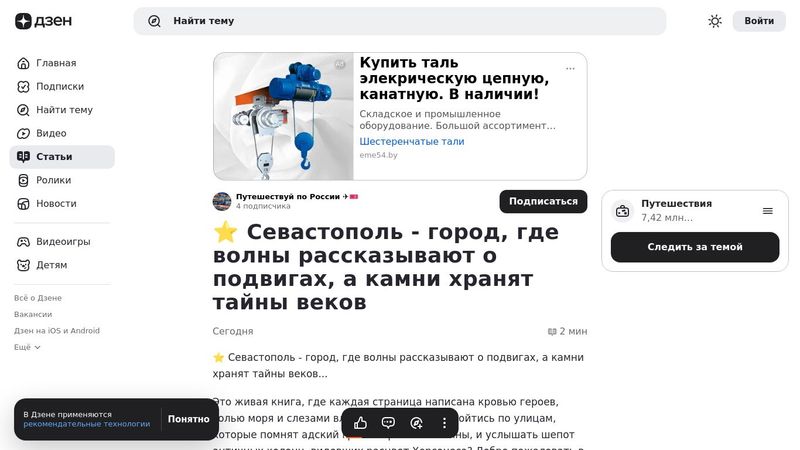The height and width of the screenshot is (450, 800).
Task: Click 'Следить за темой' button
Action: pyautogui.click(x=694, y=247)
